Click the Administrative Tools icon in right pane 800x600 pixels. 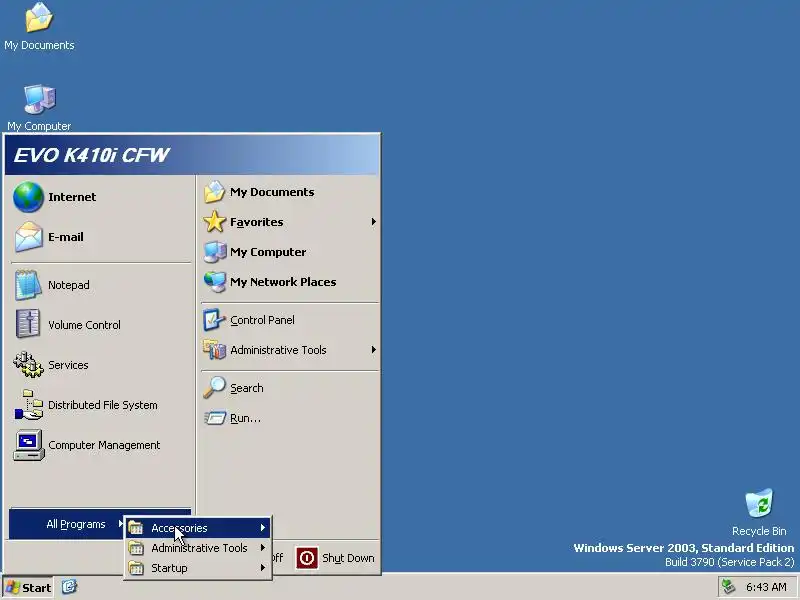pyautogui.click(x=214, y=350)
